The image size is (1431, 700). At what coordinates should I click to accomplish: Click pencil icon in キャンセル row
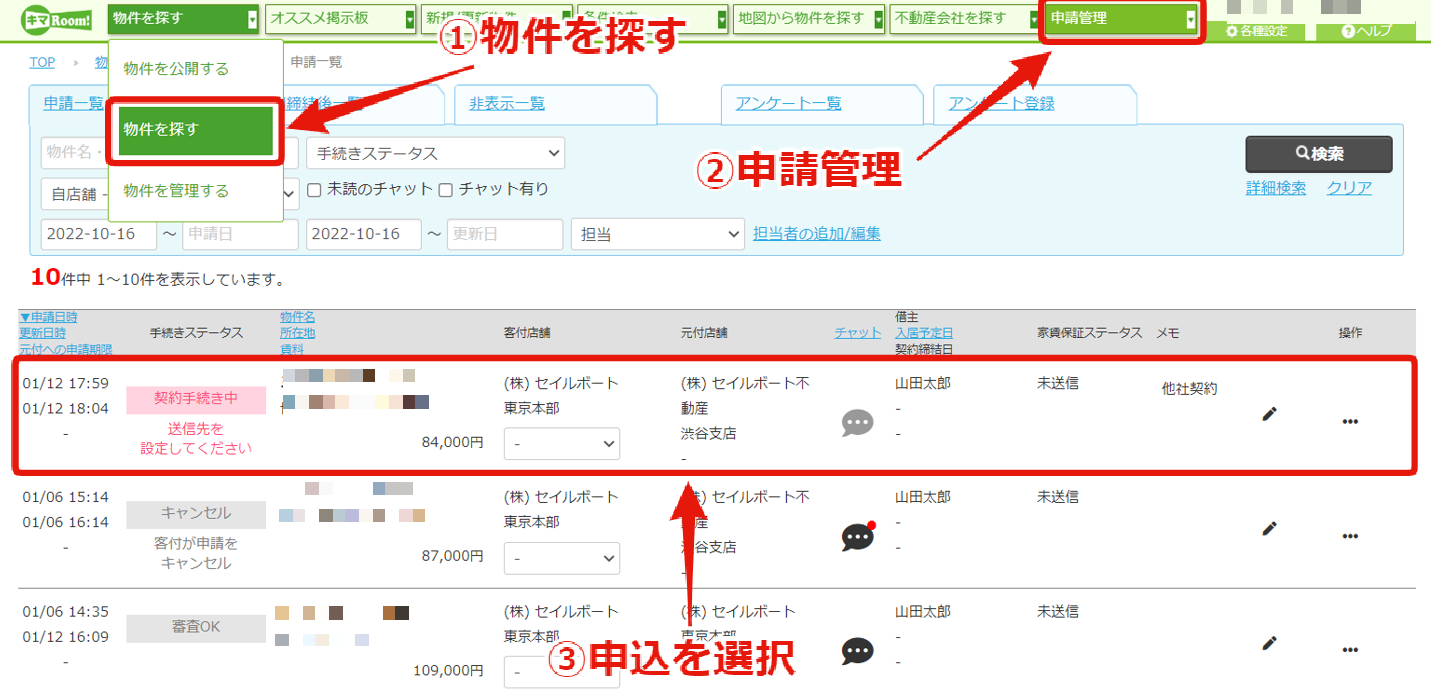pyautogui.click(x=1270, y=528)
